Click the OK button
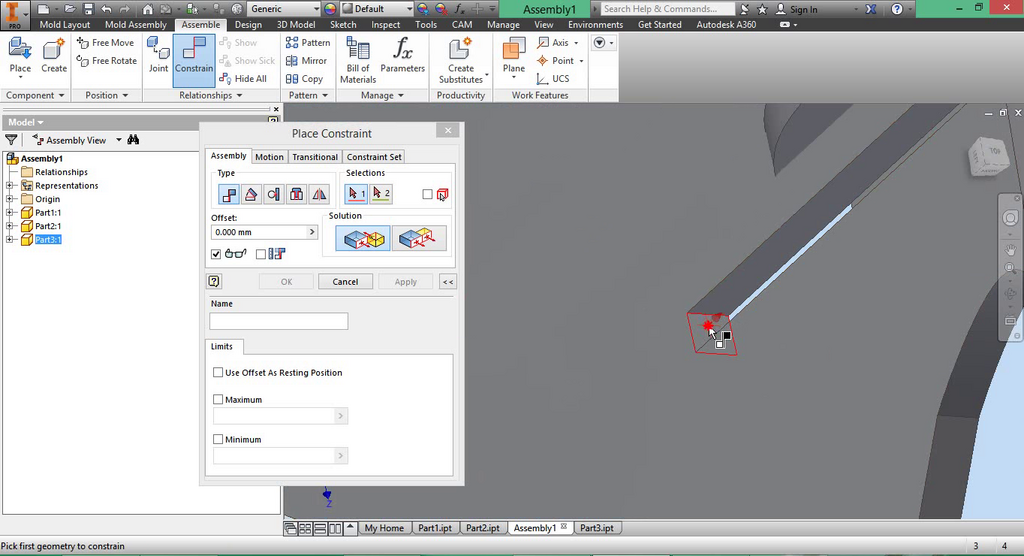 click(287, 282)
